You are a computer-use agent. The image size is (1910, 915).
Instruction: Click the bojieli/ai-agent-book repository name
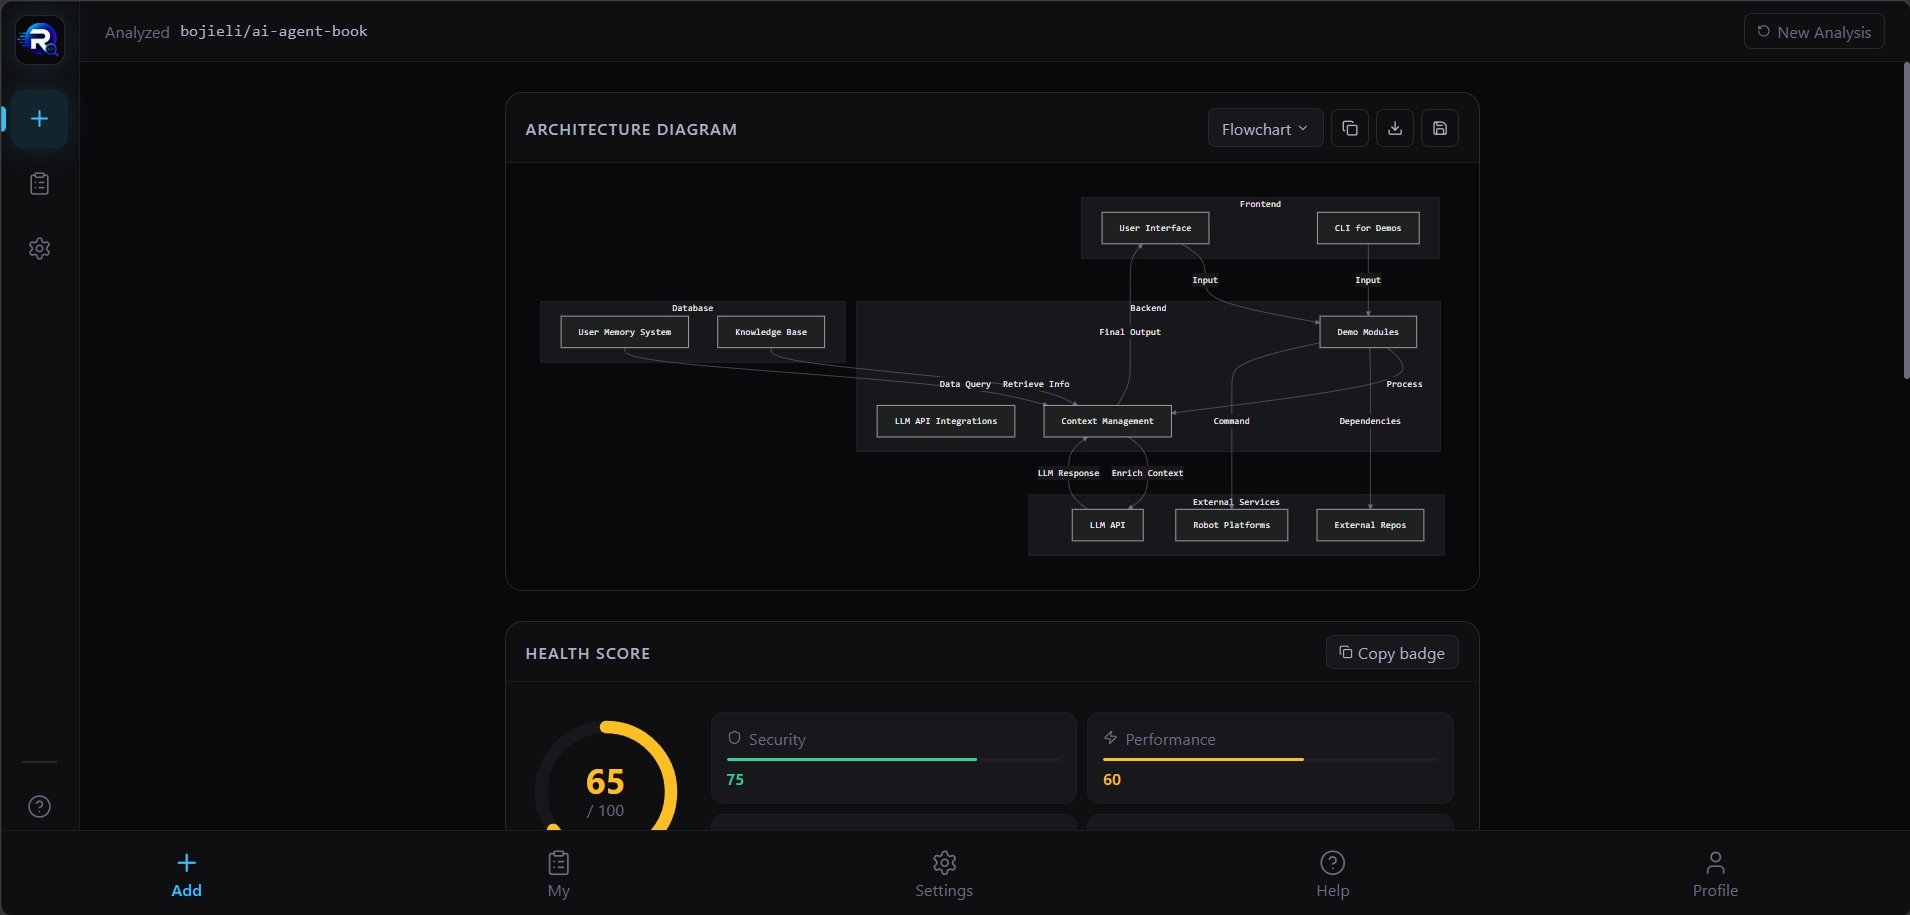point(274,31)
